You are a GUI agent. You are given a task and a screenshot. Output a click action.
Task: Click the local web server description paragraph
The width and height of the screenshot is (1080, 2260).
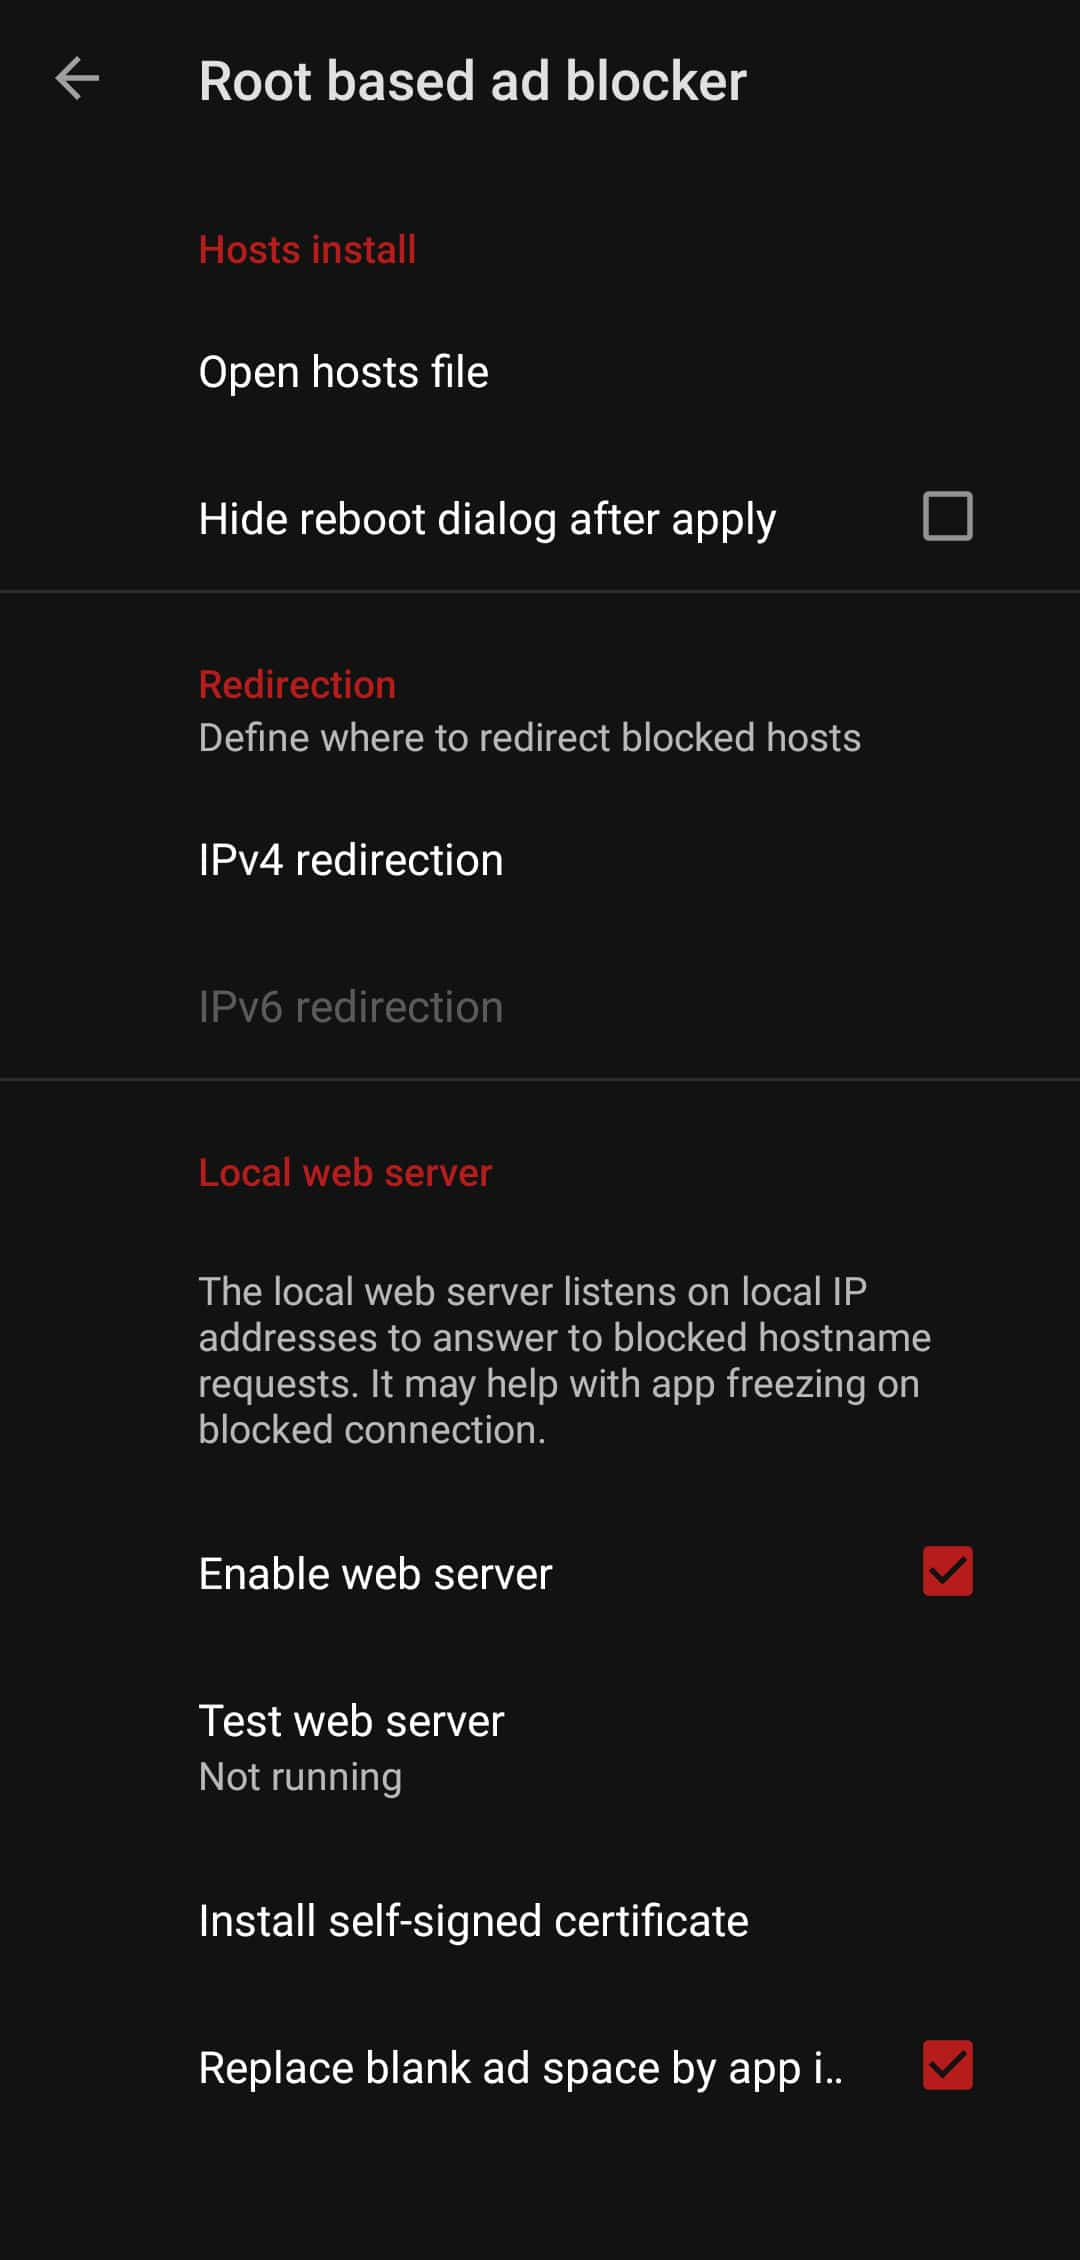point(564,1360)
